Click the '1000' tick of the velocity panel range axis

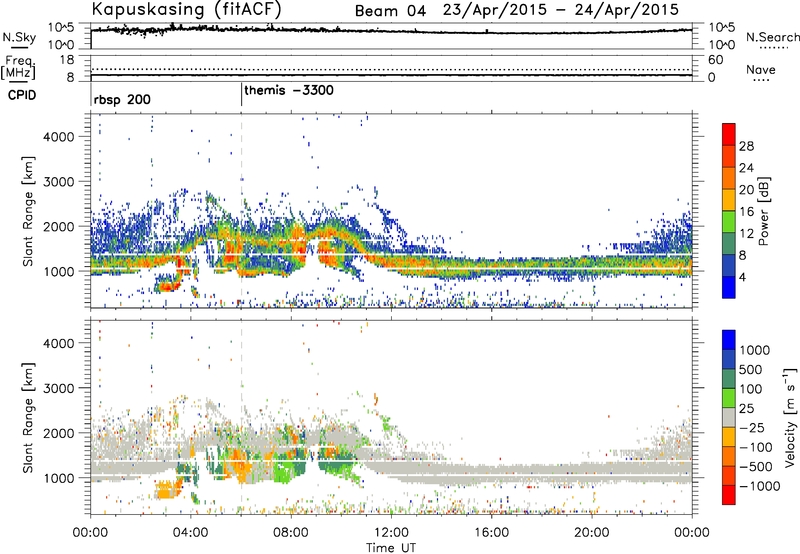coord(58,478)
